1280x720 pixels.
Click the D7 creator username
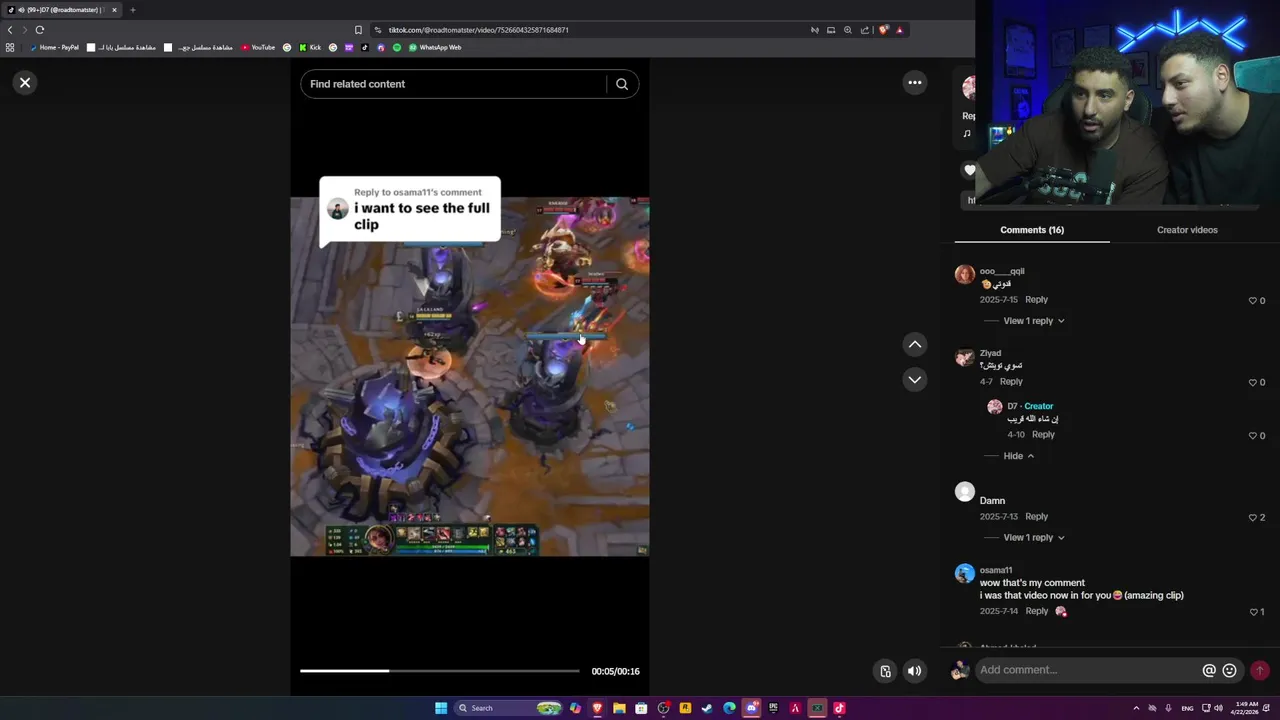pyautogui.click(x=1012, y=406)
